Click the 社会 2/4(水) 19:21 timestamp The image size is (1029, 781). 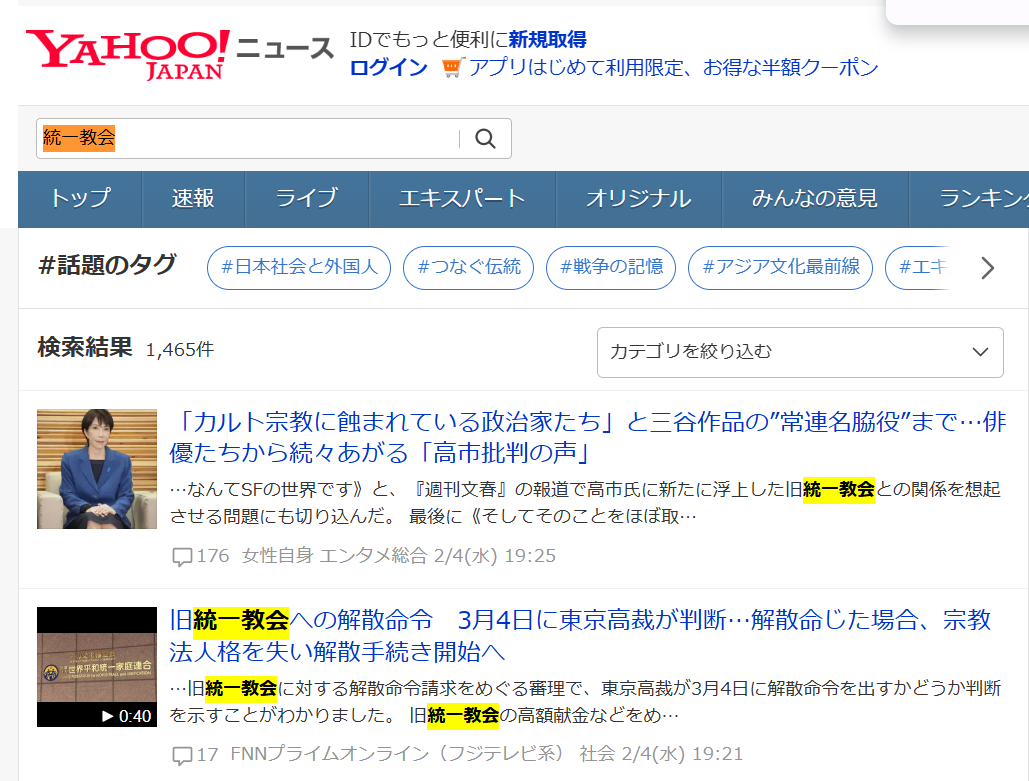pyautogui.click(x=661, y=754)
